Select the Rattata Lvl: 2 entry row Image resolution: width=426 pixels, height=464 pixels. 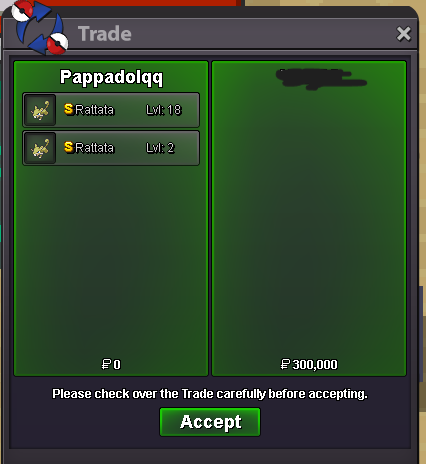pyautogui.click(x=111, y=148)
